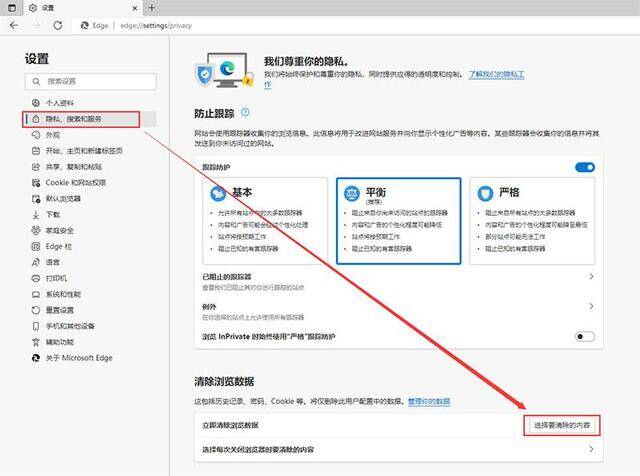Click the 共享、复制和粘贴 icon
The height and width of the screenshot is (476, 640).
[36, 167]
